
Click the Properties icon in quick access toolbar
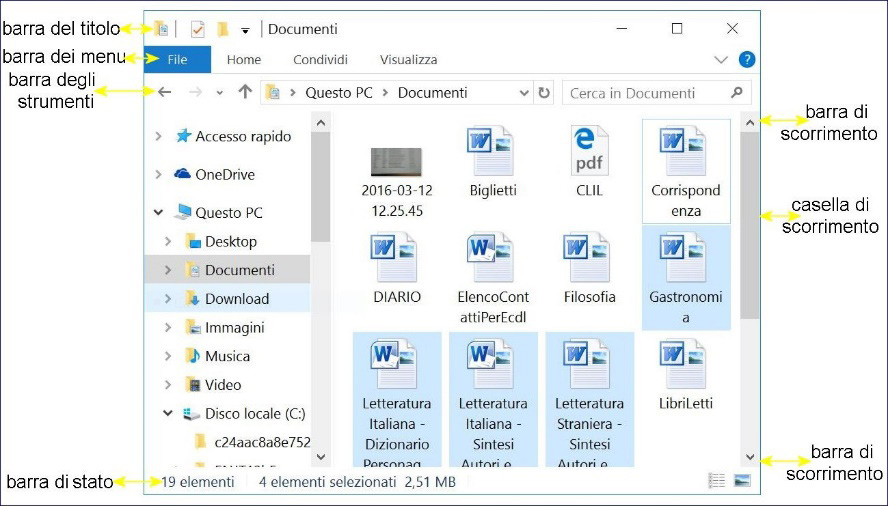pos(197,30)
